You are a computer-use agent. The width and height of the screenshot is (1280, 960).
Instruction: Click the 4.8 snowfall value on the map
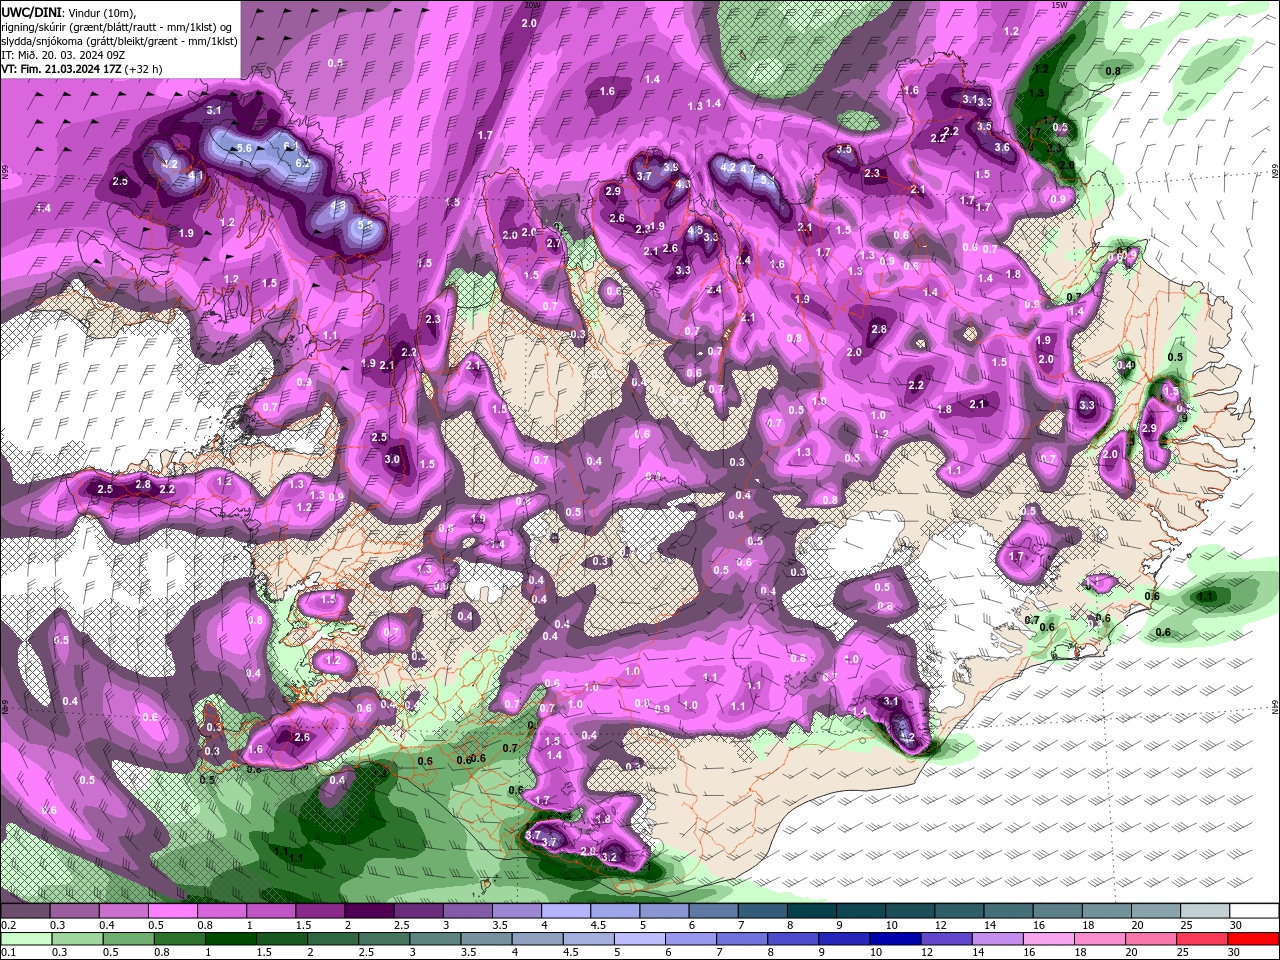[x=338, y=205]
